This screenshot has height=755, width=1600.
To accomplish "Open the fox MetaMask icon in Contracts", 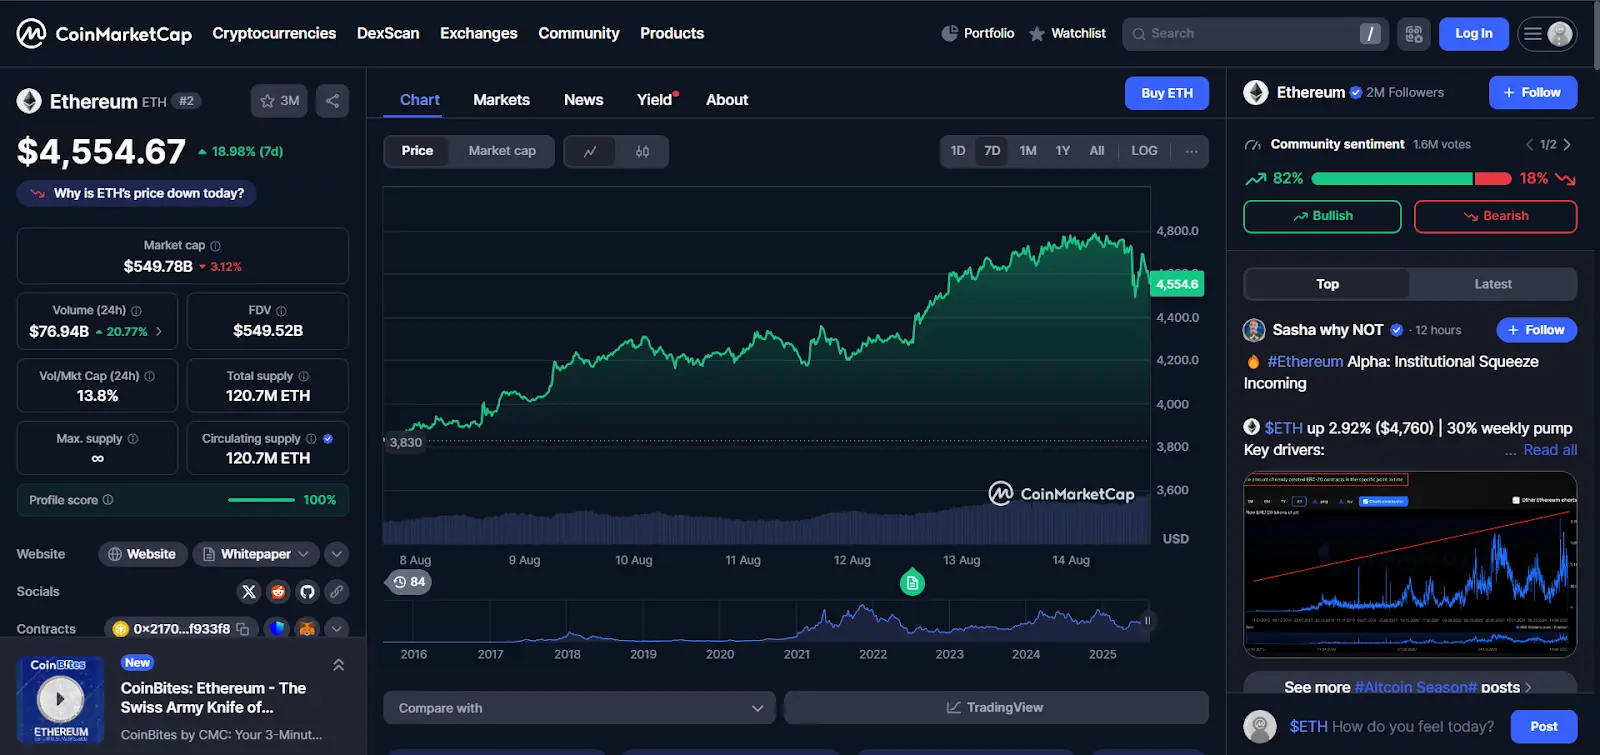I will click(x=307, y=629).
